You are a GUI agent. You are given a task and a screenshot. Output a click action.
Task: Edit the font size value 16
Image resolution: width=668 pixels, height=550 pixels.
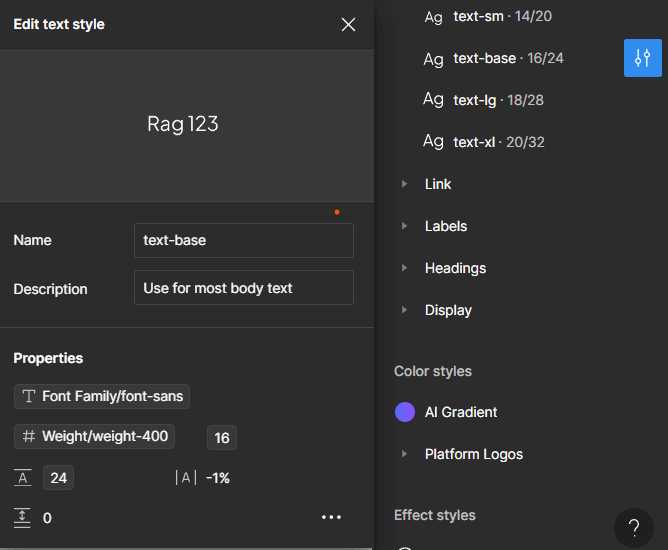tap(222, 438)
